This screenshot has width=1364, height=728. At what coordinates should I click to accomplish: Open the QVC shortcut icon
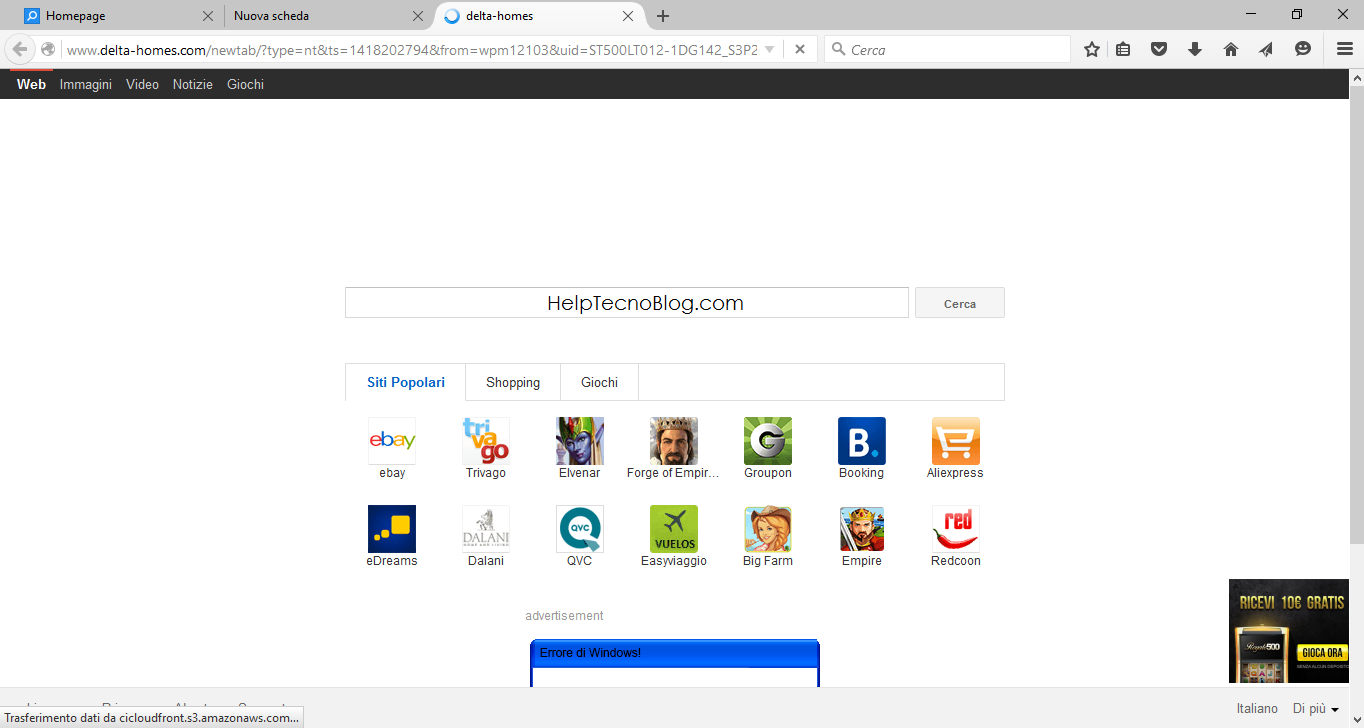pyautogui.click(x=580, y=529)
